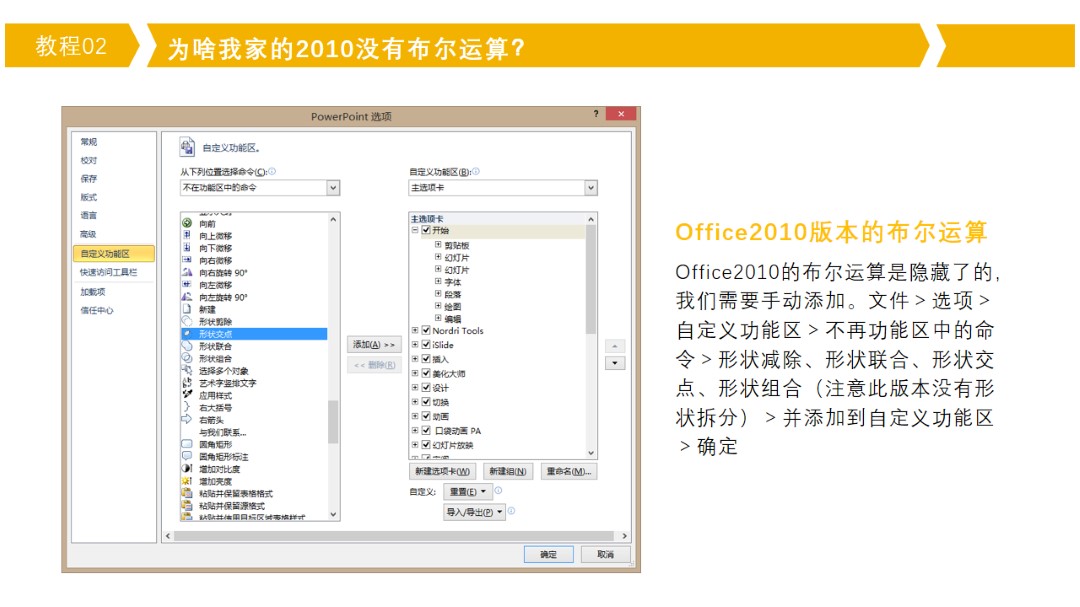Toggle the Nordri Tools checkbox

(x=426, y=331)
